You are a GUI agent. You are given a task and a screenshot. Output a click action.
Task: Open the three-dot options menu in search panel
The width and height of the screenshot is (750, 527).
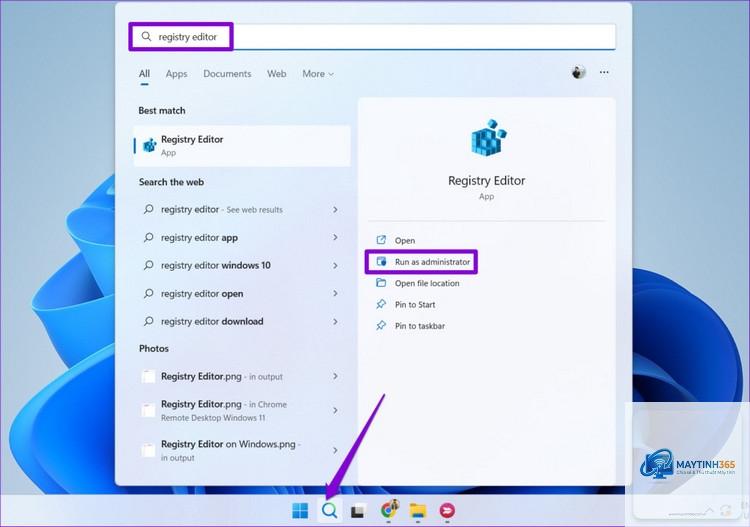click(604, 73)
